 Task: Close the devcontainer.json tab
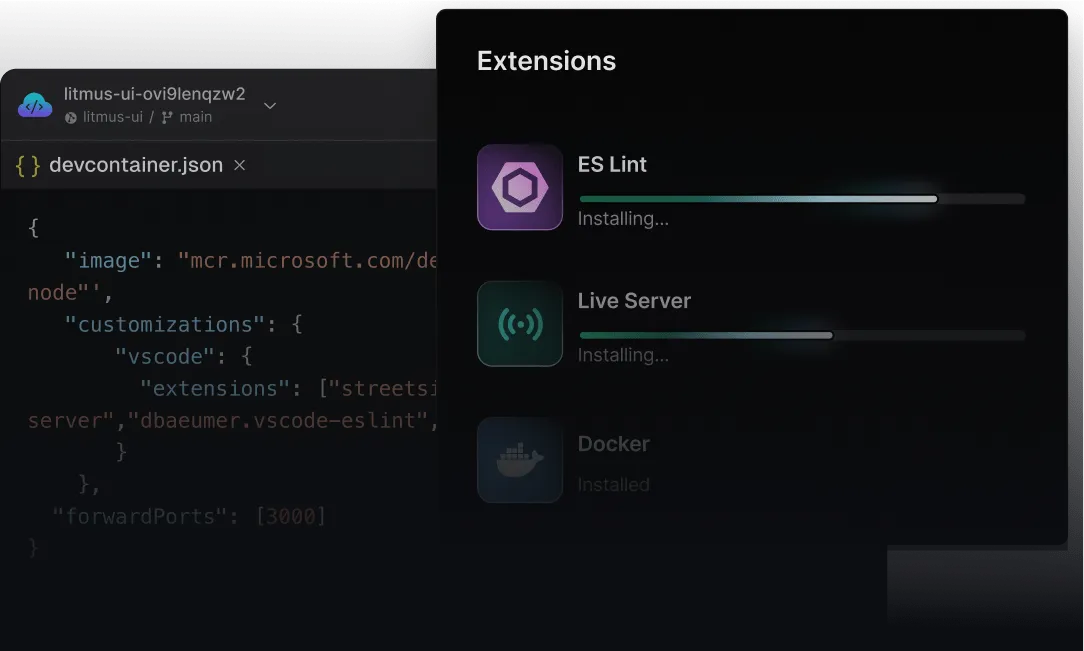[239, 165]
